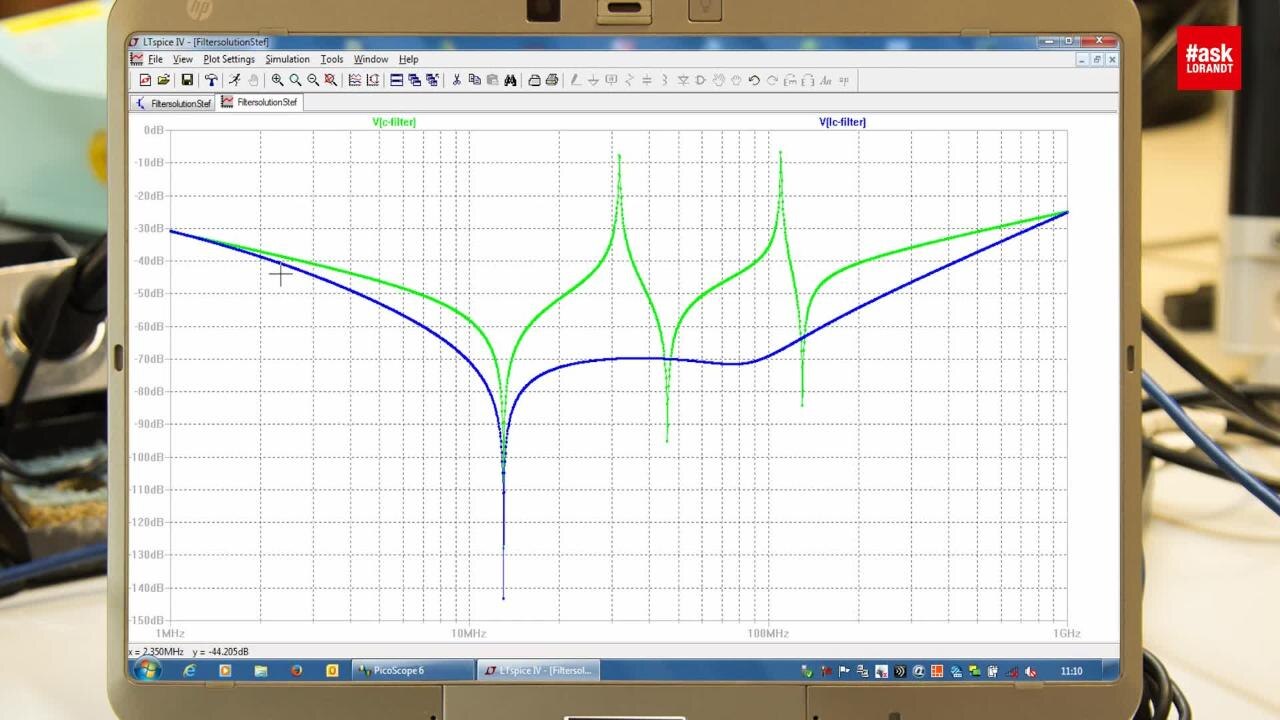1280x720 pixels.
Task: Expand the Tools menu
Action: click(331, 59)
